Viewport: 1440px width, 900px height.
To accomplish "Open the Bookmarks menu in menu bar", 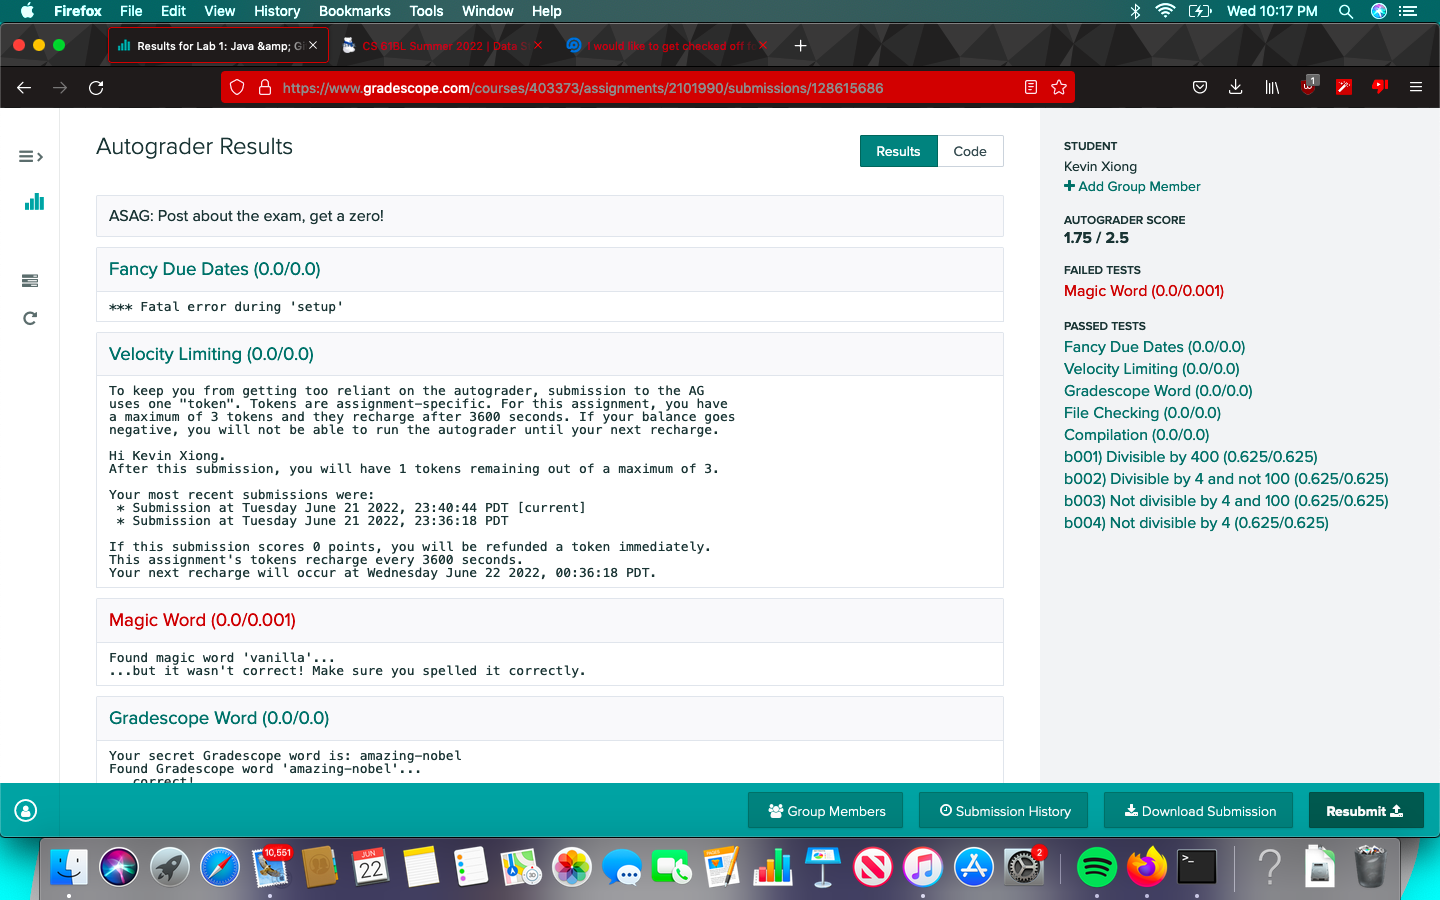I will 354,11.
